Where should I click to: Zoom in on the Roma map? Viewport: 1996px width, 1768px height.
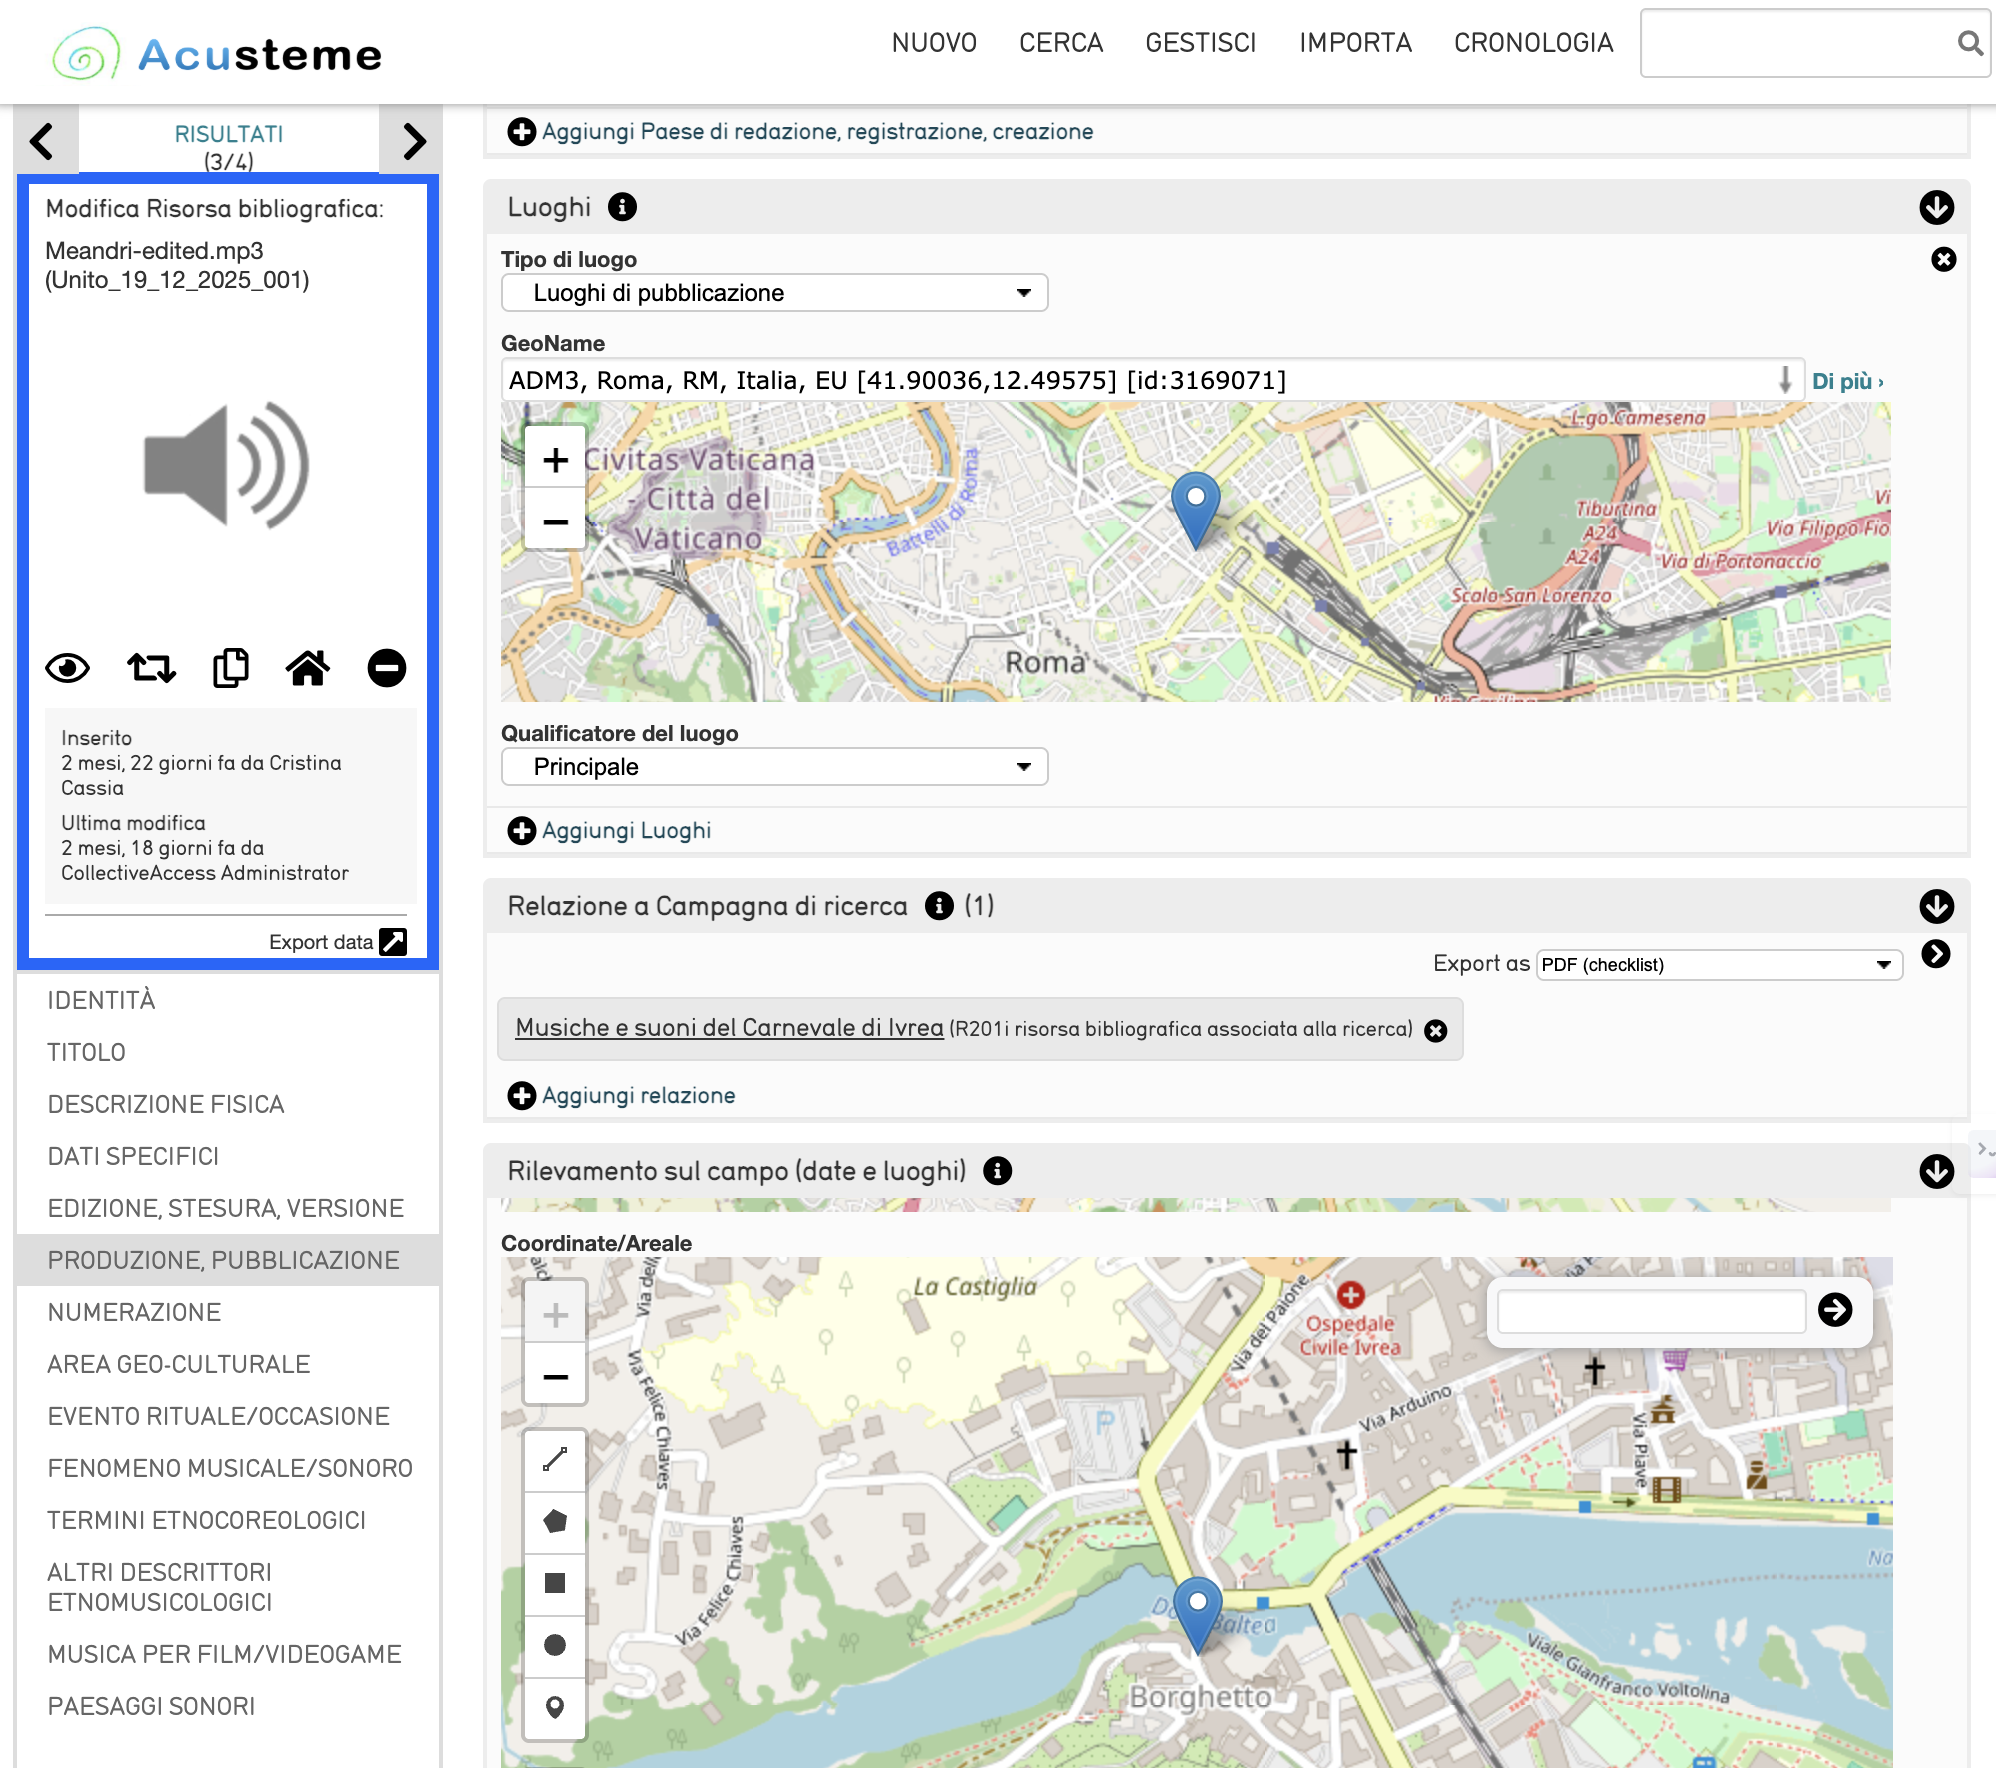point(555,460)
